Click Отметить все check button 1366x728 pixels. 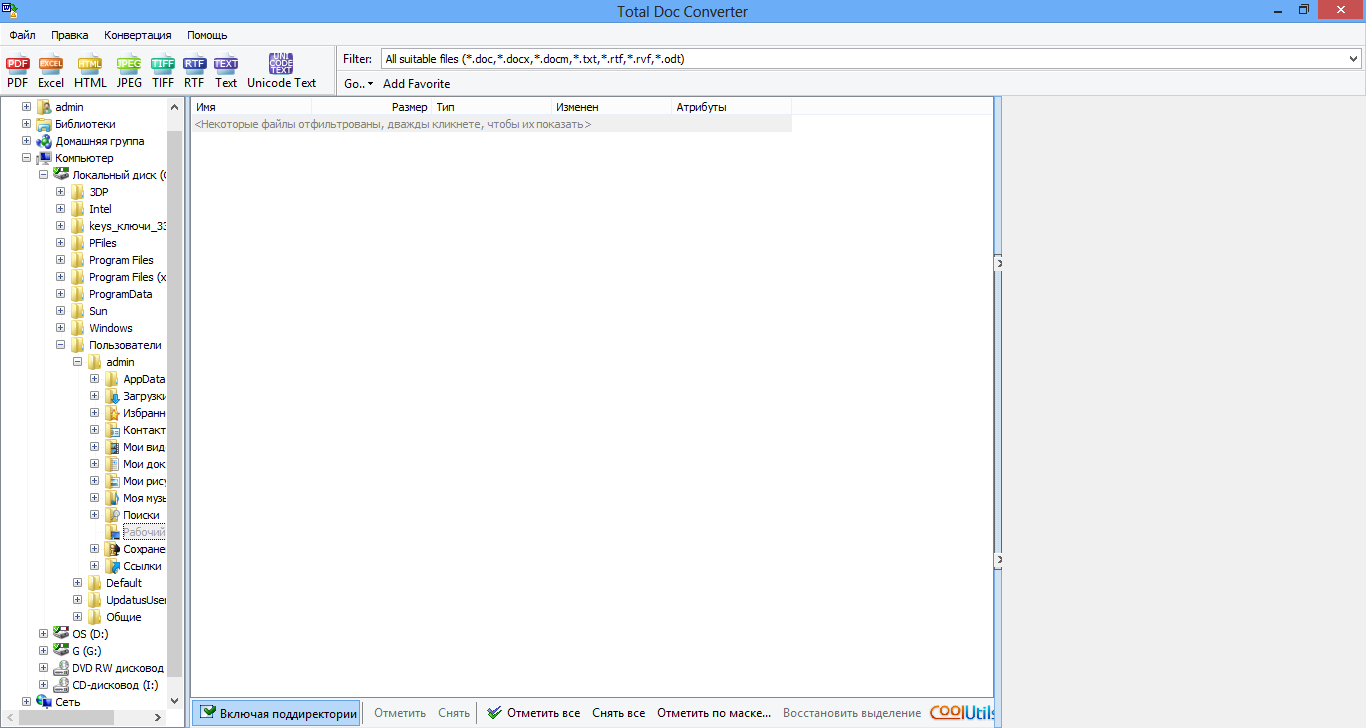pyautogui.click(x=533, y=713)
